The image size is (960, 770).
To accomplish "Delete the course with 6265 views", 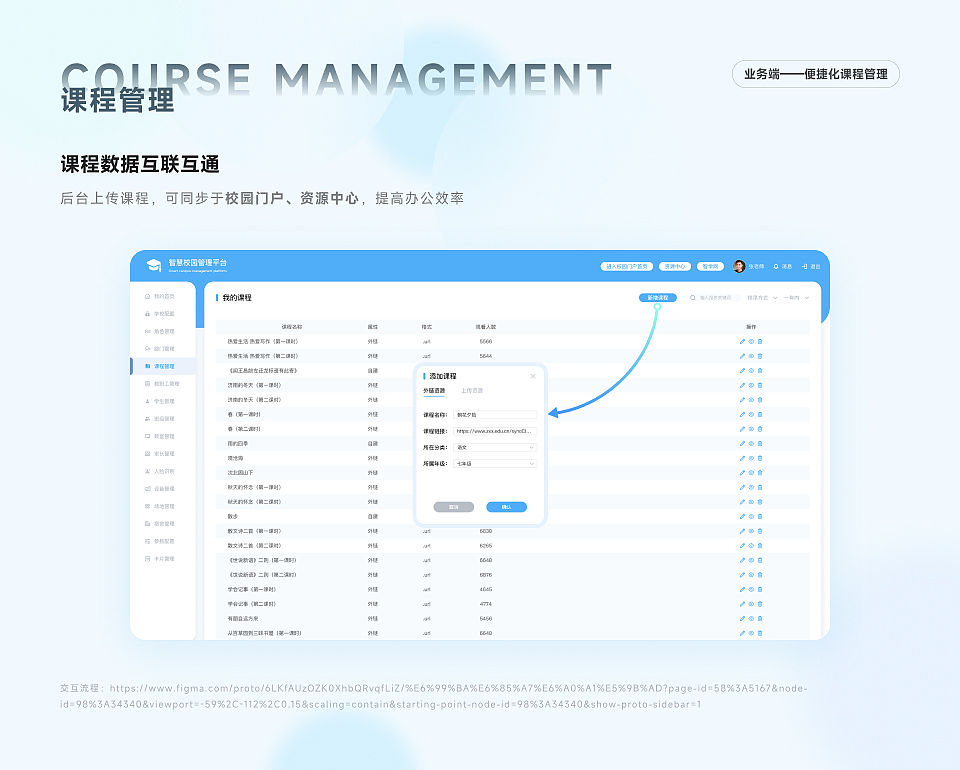I will 760,546.
